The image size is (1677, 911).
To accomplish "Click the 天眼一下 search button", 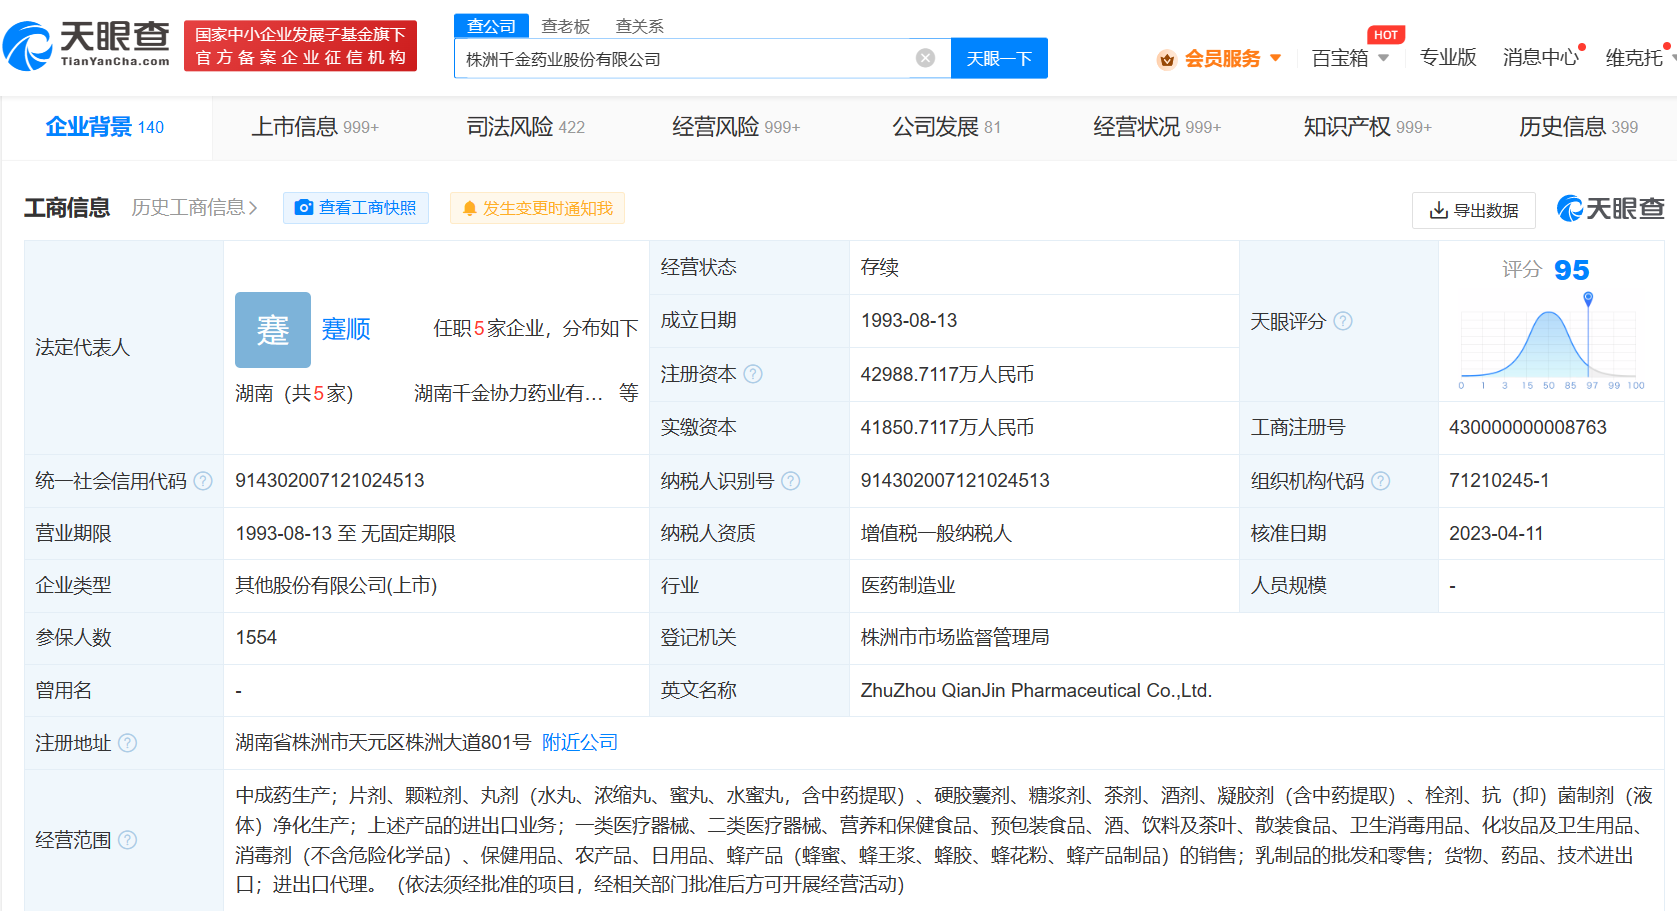I will (999, 58).
